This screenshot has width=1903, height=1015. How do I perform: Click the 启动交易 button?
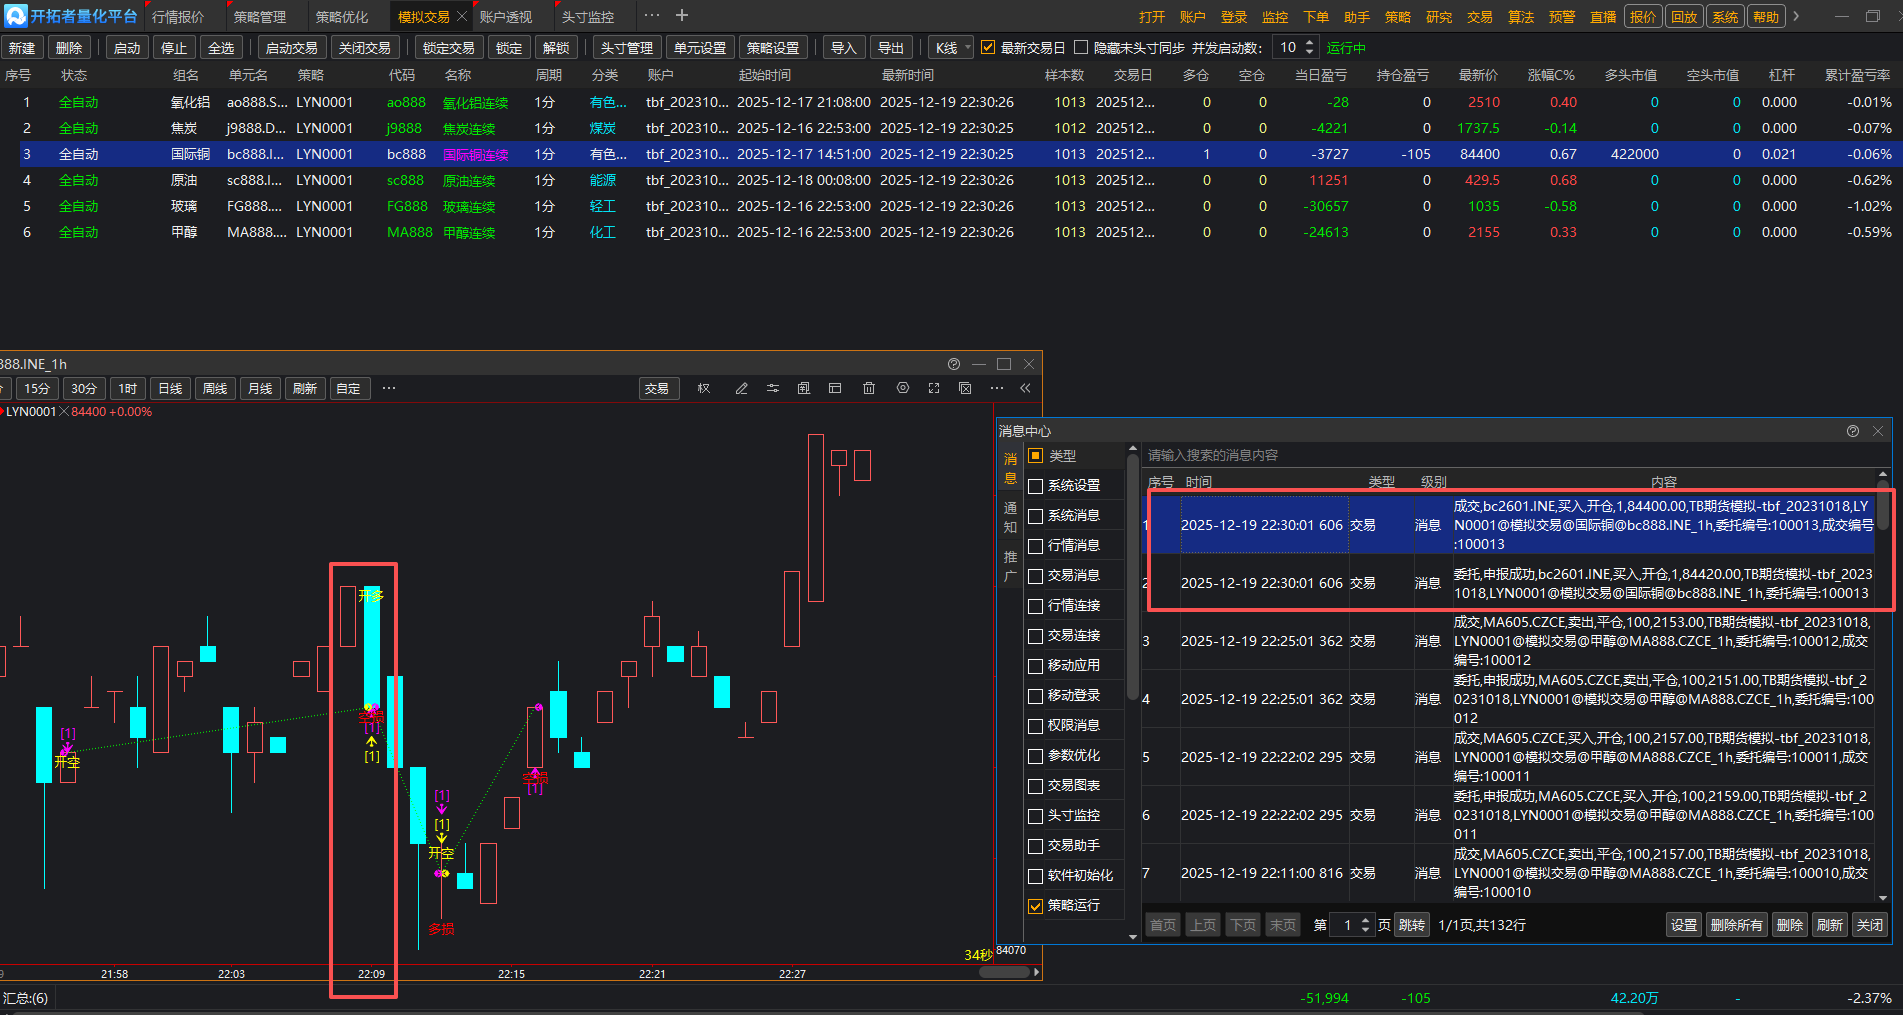coord(292,48)
